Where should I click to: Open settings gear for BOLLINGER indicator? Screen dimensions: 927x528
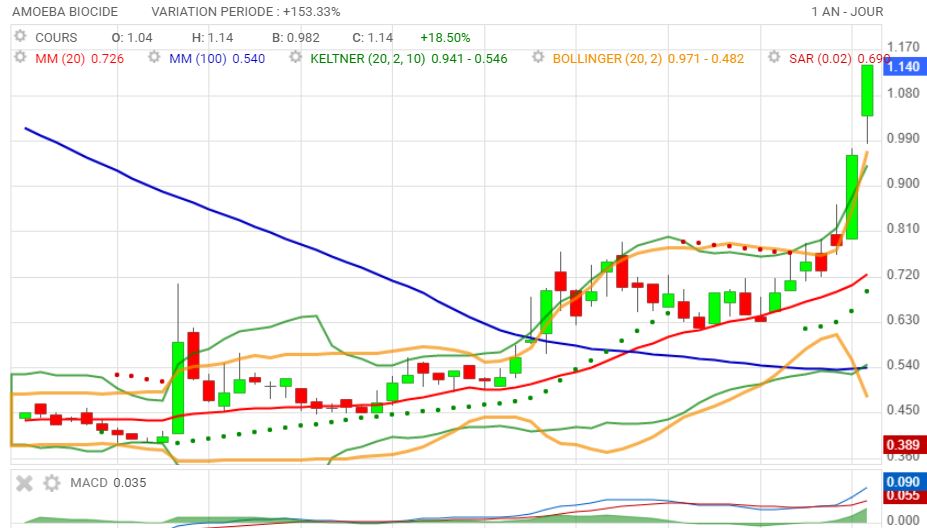pos(537,58)
